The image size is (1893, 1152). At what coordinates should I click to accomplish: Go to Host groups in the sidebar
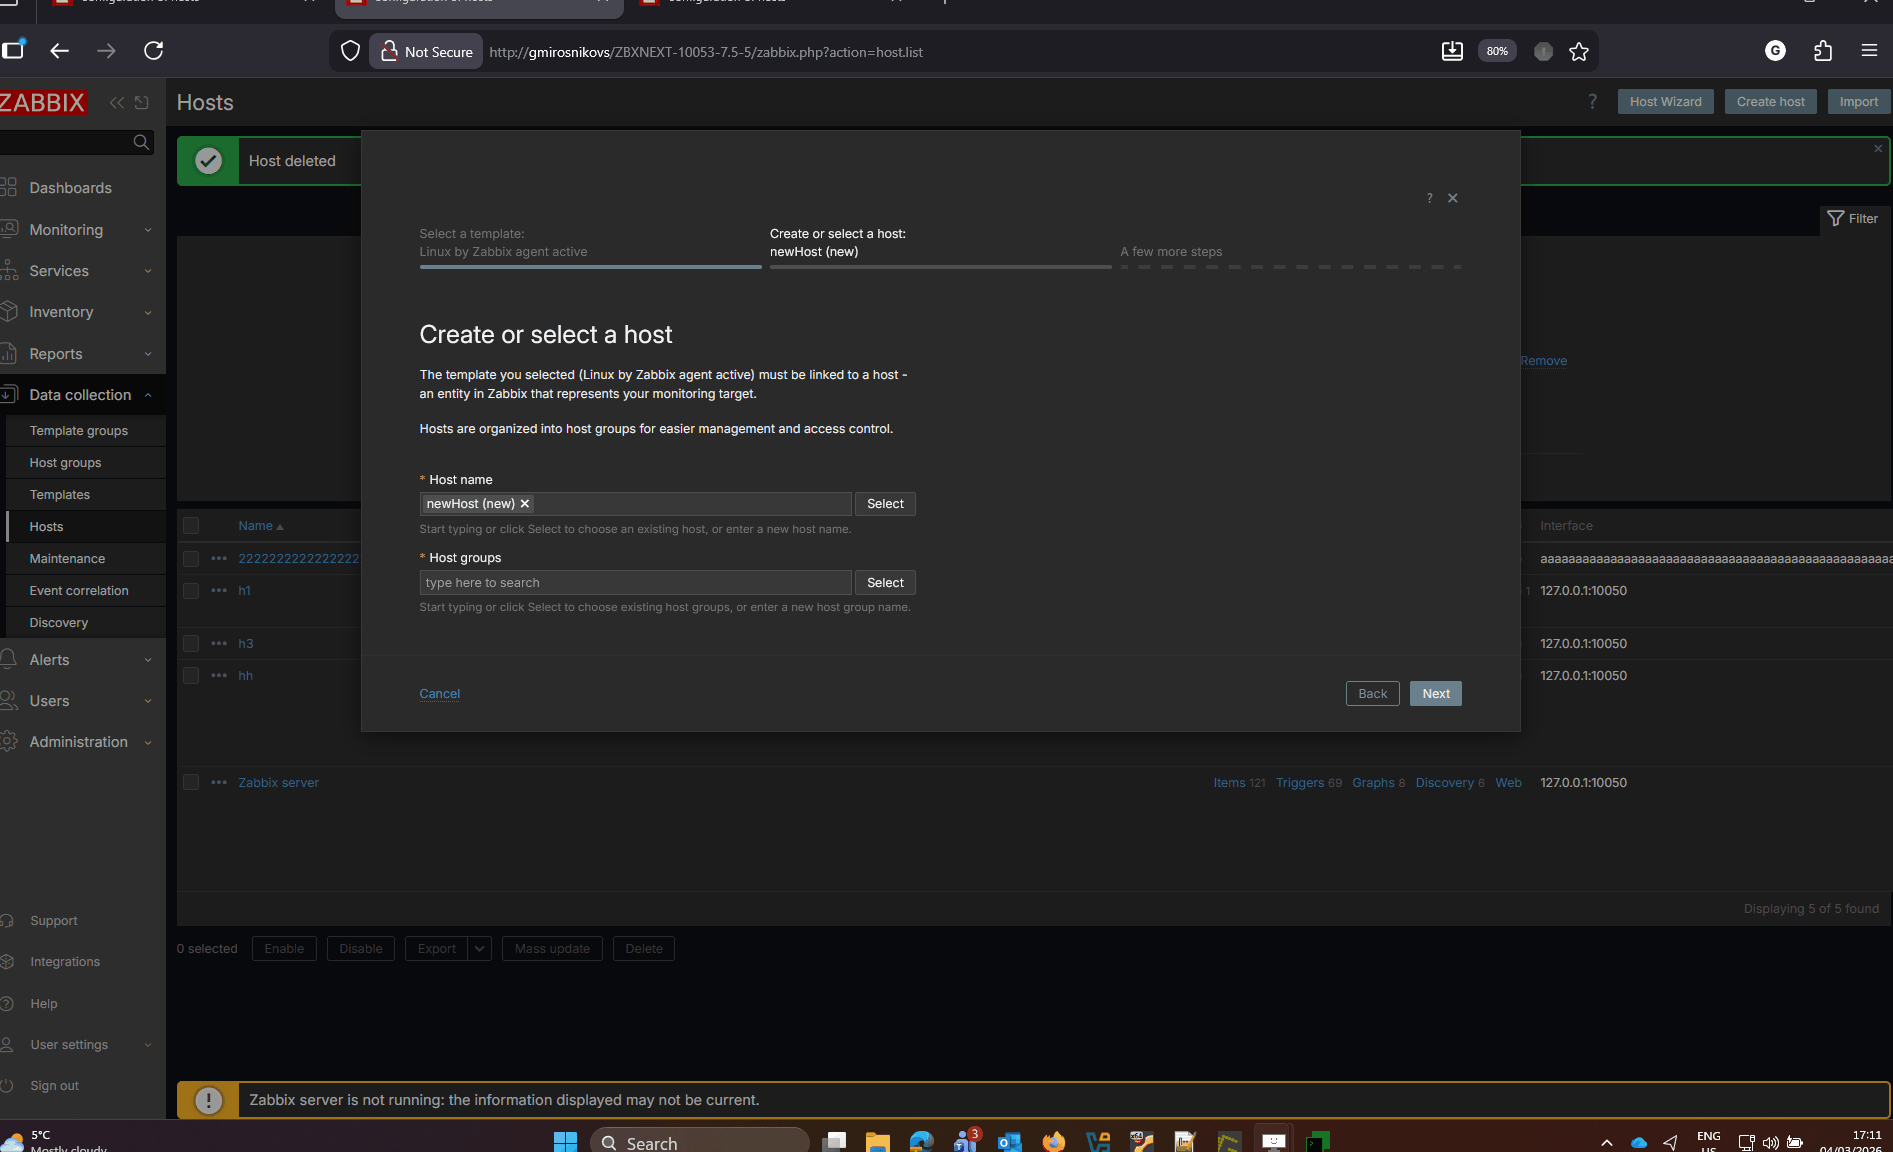coord(65,463)
